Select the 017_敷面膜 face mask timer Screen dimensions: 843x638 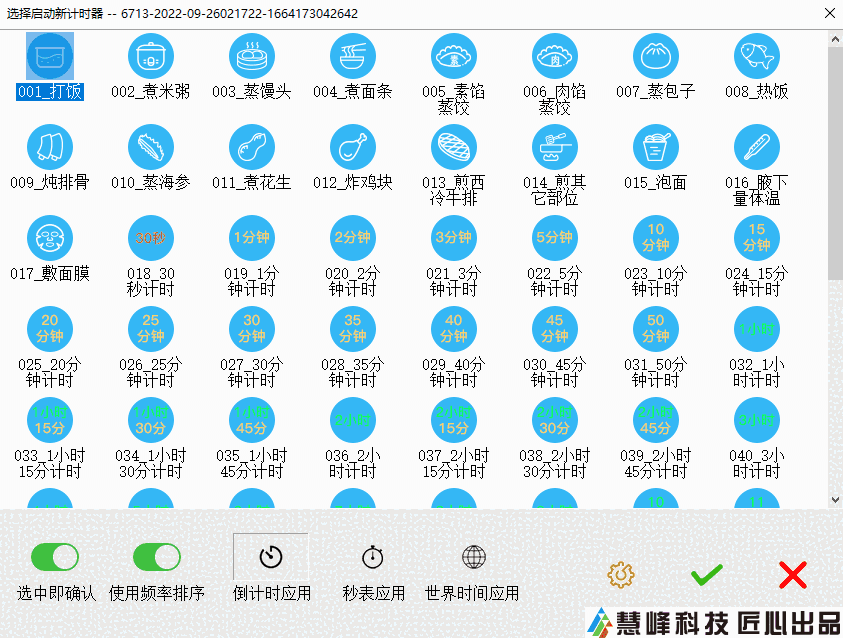tap(50, 240)
